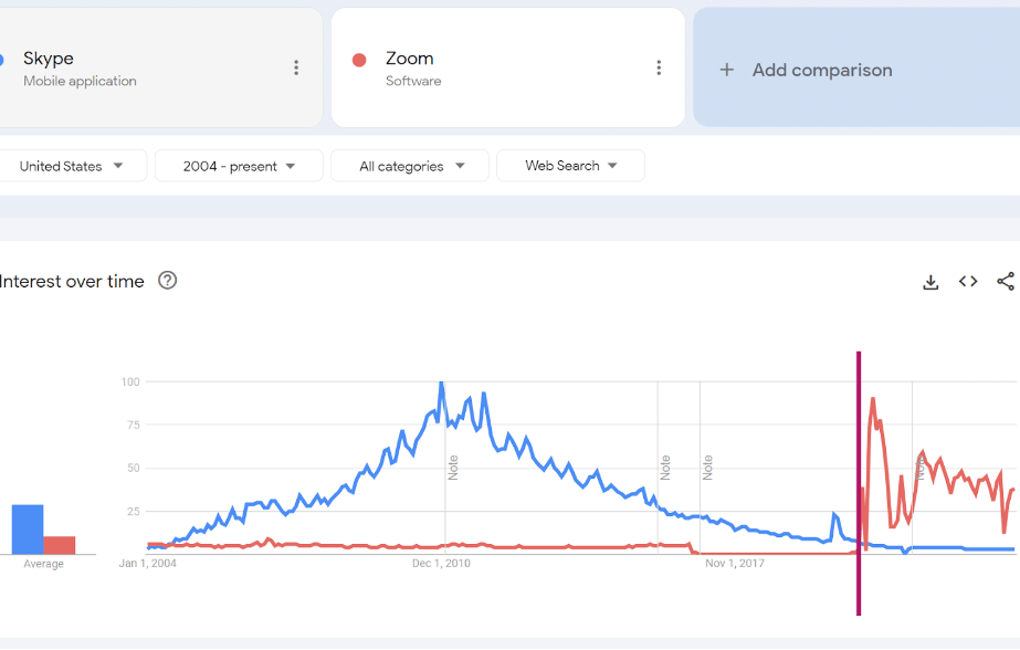Click the blue Skype average bar

[x=27, y=529]
